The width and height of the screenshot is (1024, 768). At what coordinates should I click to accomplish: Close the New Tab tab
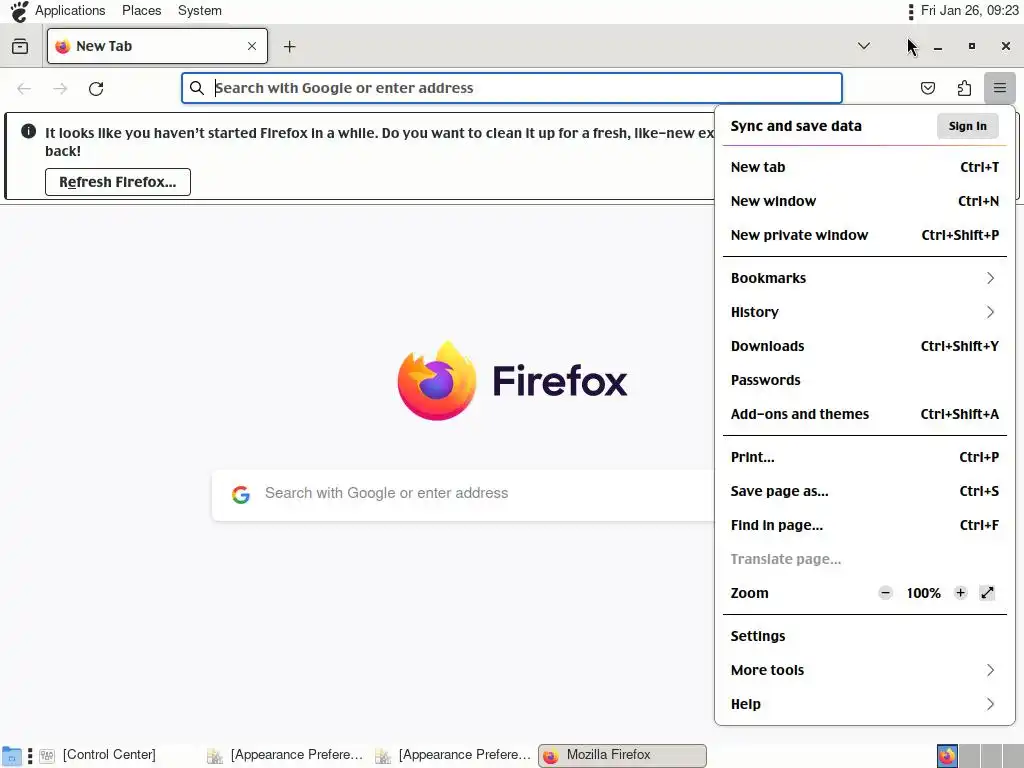(251, 46)
